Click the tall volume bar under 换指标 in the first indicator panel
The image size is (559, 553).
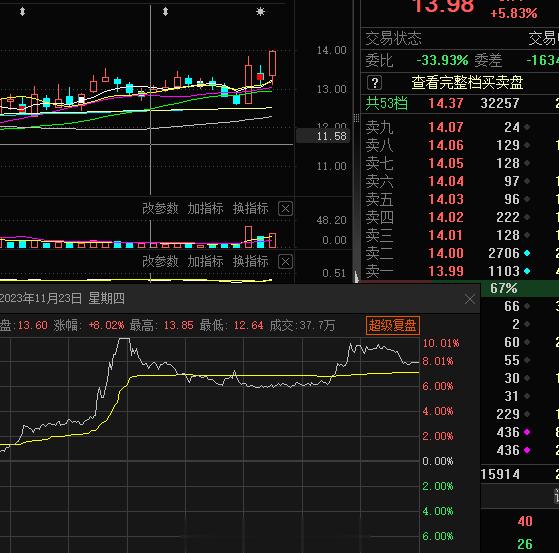pos(248,237)
